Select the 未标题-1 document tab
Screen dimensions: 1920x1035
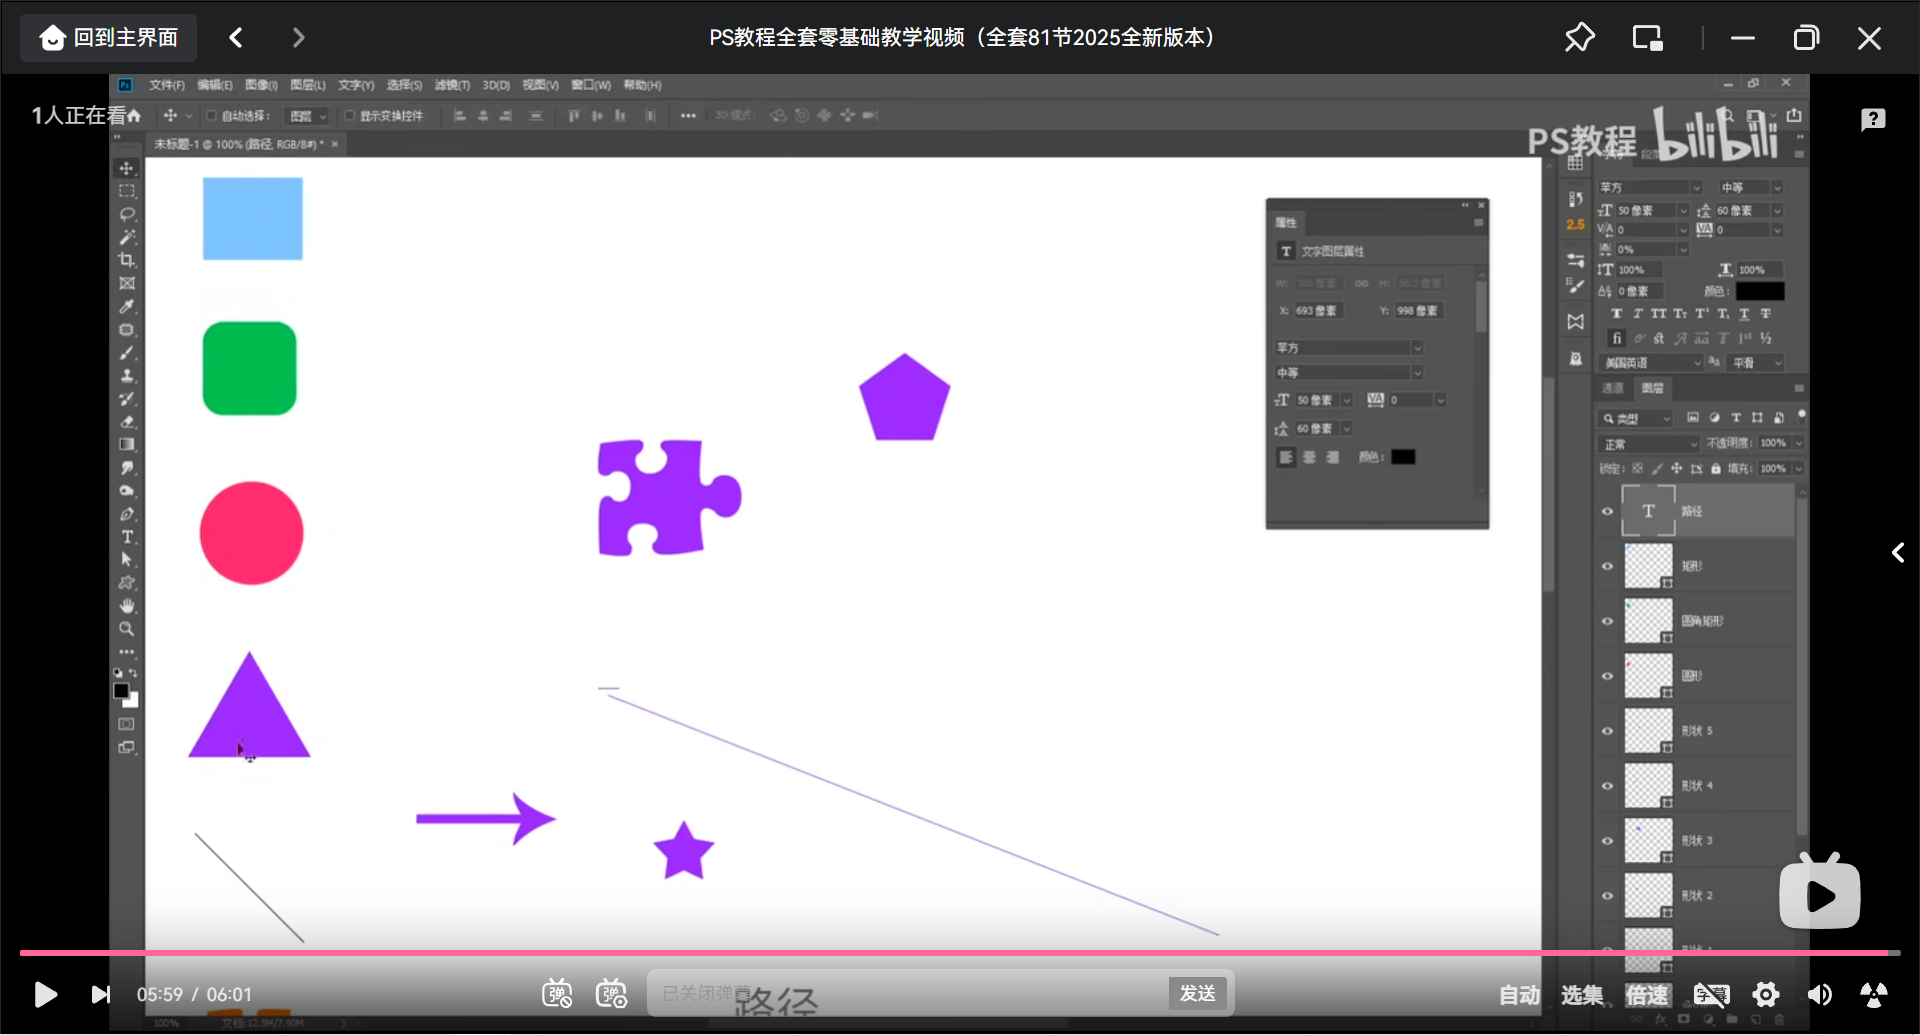(238, 144)
